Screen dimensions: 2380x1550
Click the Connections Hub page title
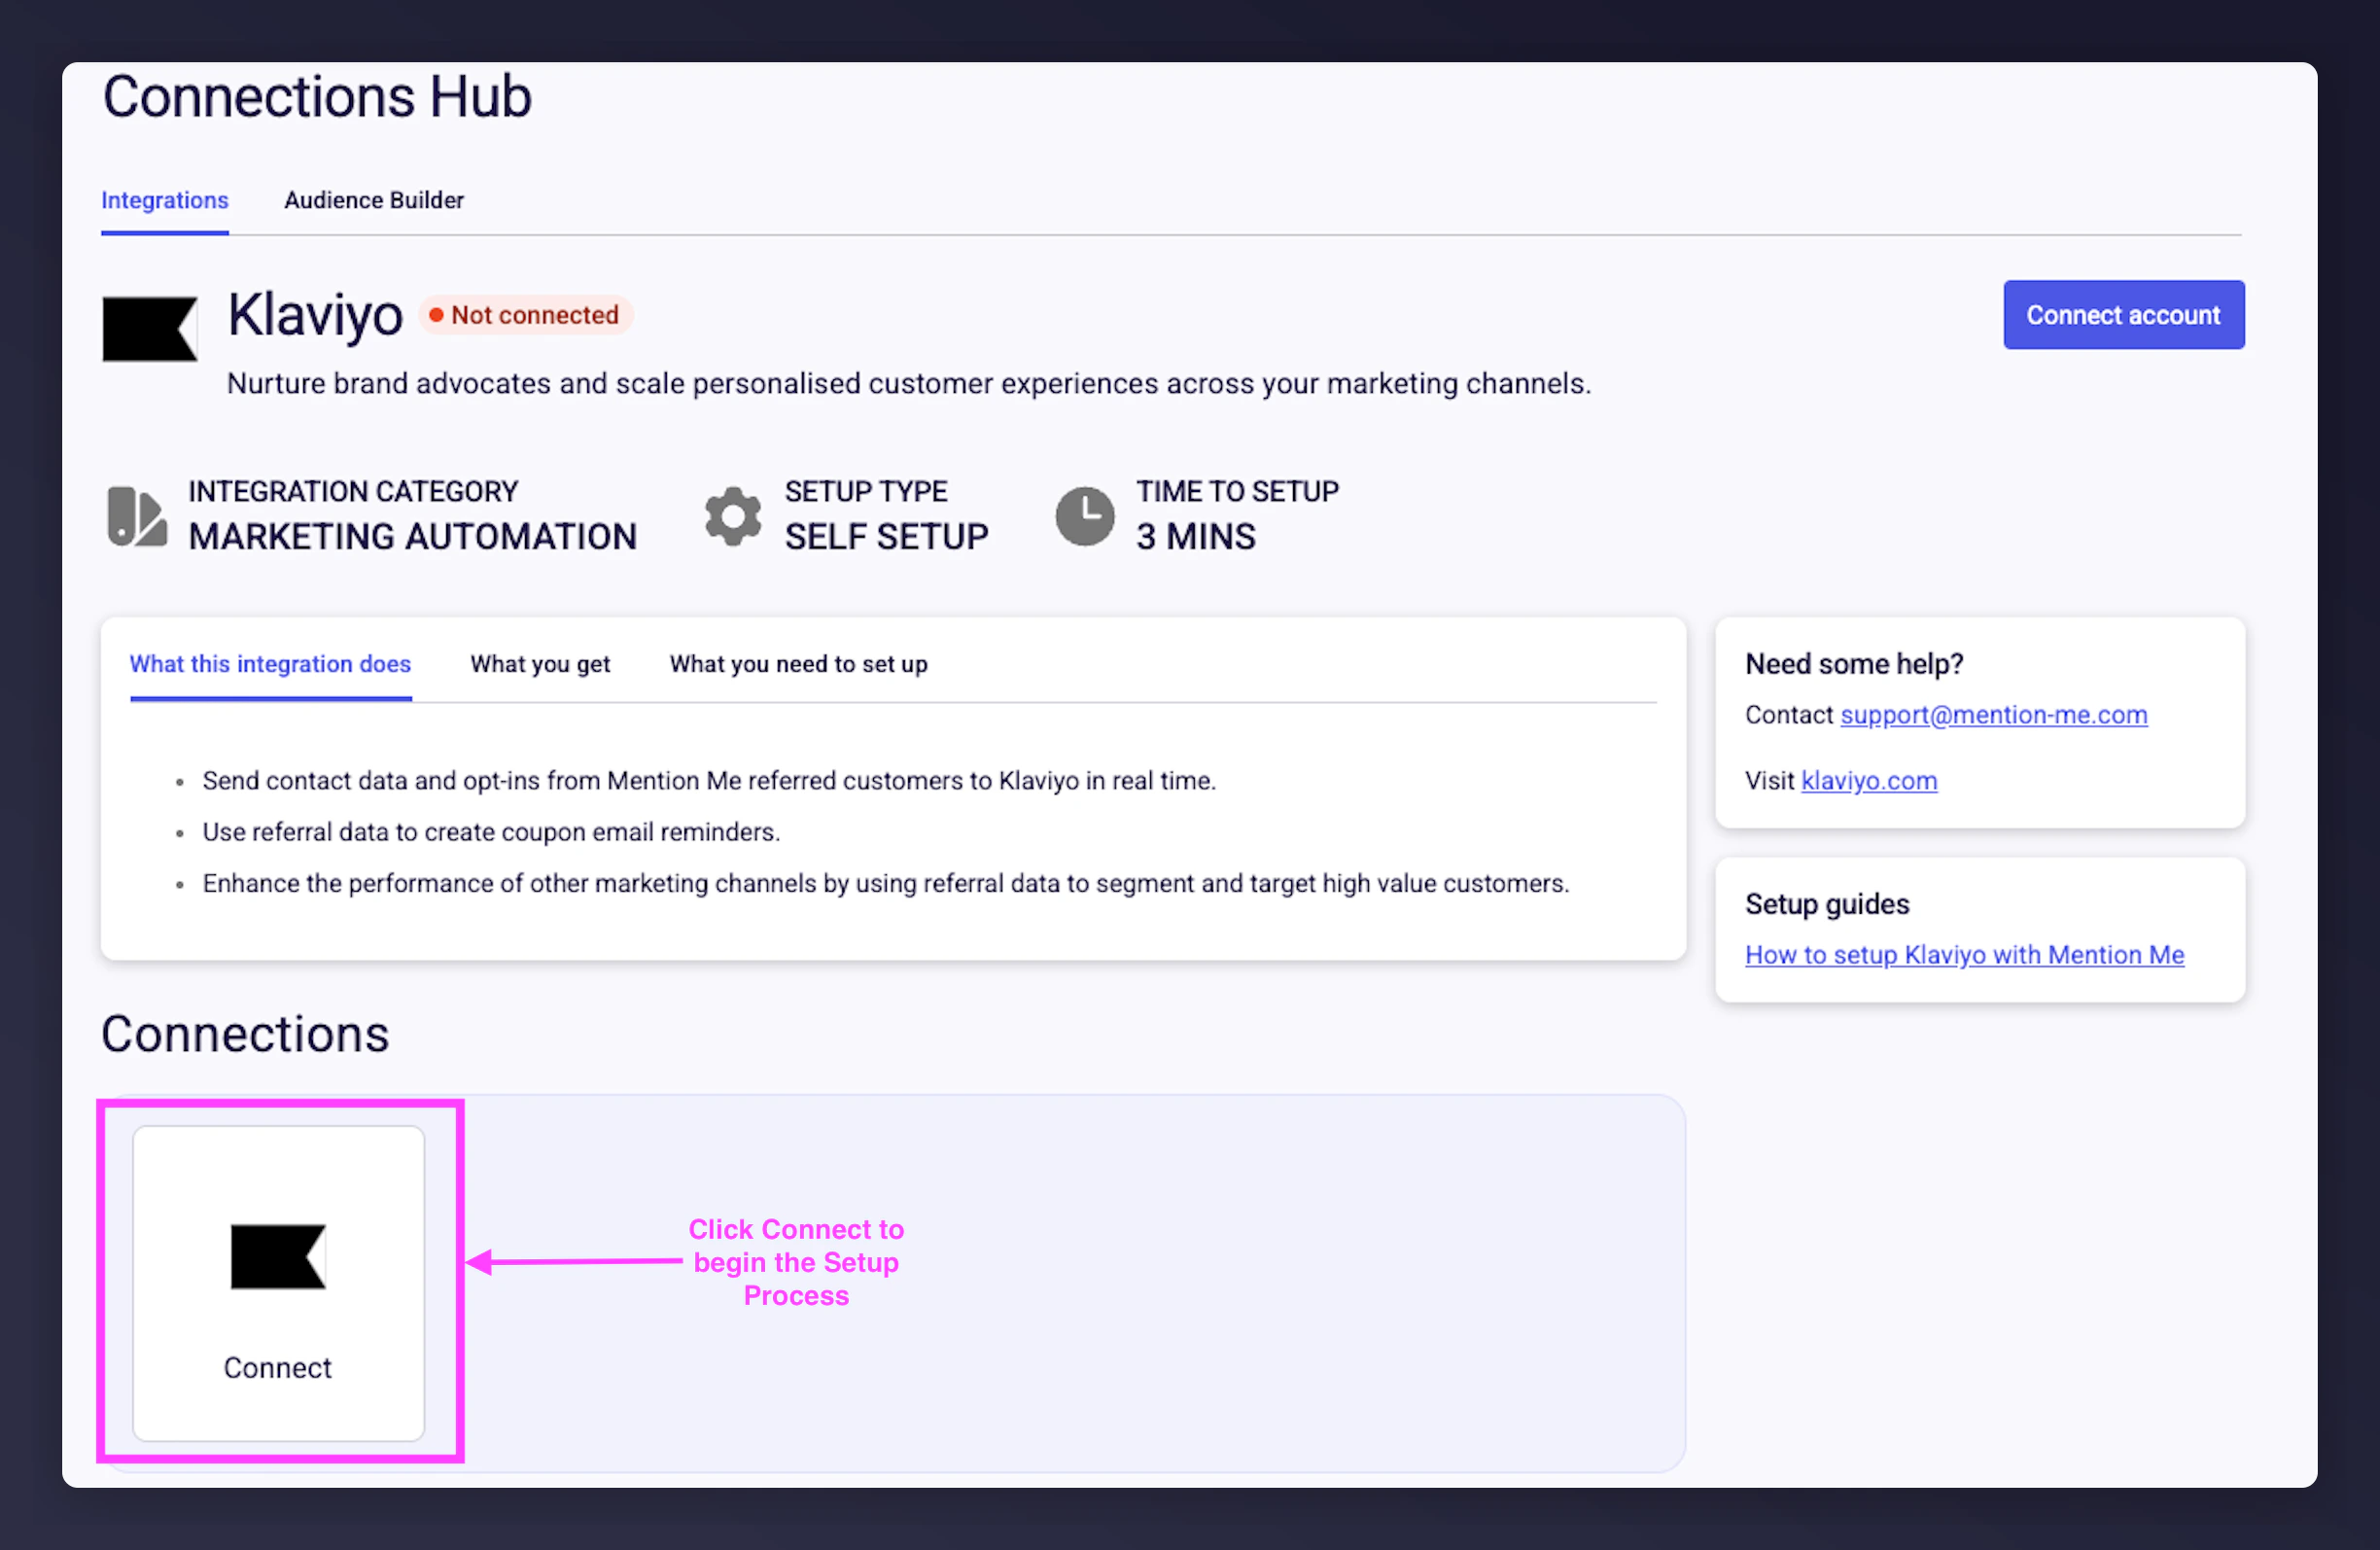(317, 97)
